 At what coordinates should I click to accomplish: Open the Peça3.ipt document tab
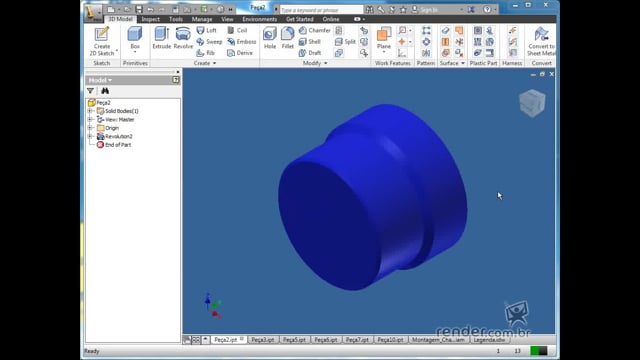pos(263,340)
